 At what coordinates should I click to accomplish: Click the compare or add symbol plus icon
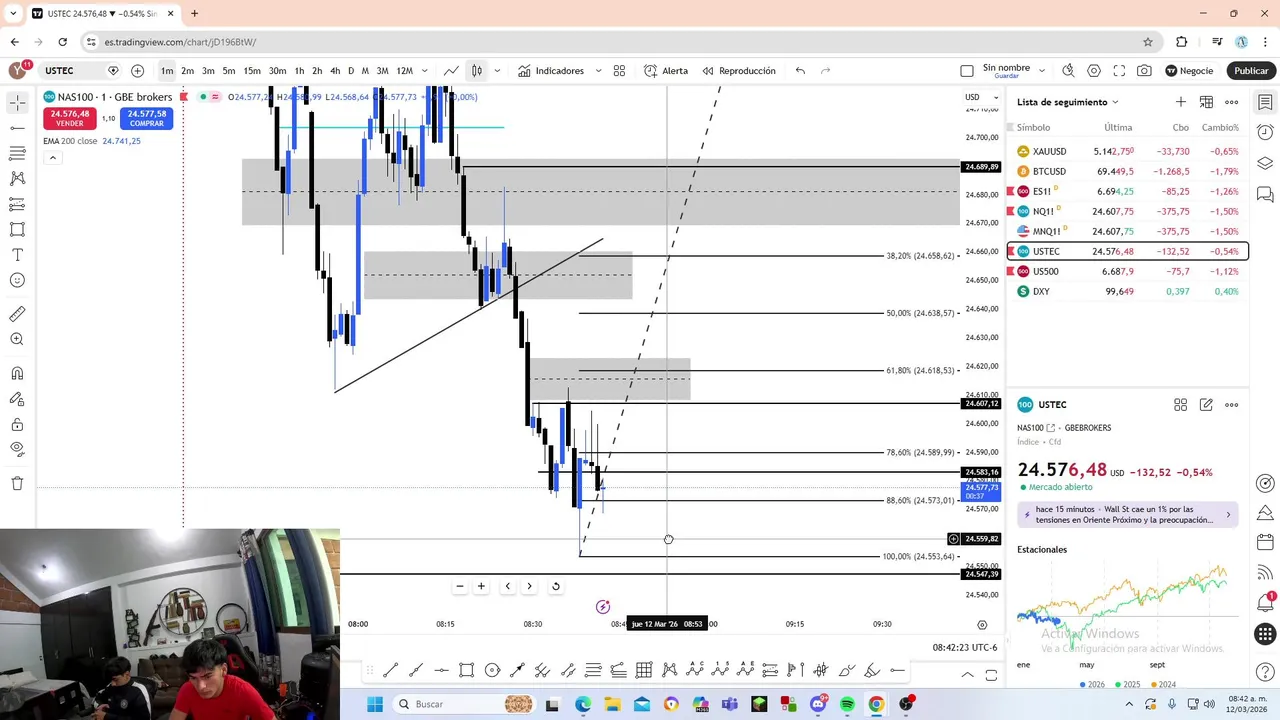[137, 71]
